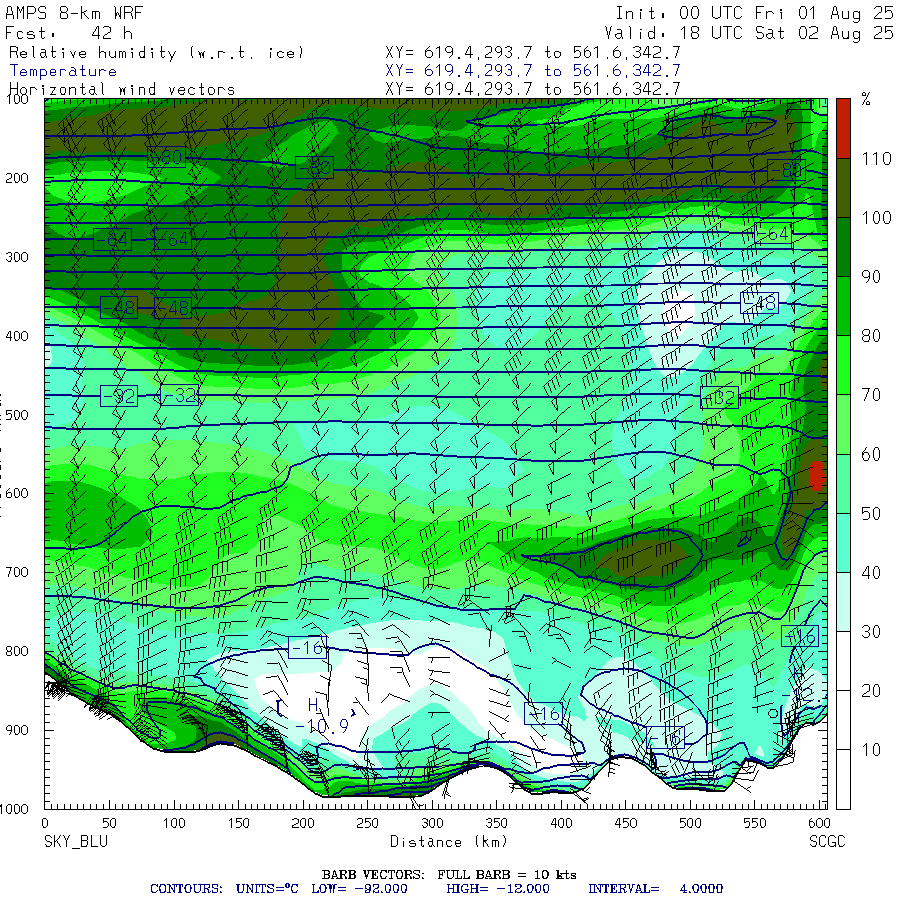Click the 'H -10.9' temperature maximum label

coord(322,716)
